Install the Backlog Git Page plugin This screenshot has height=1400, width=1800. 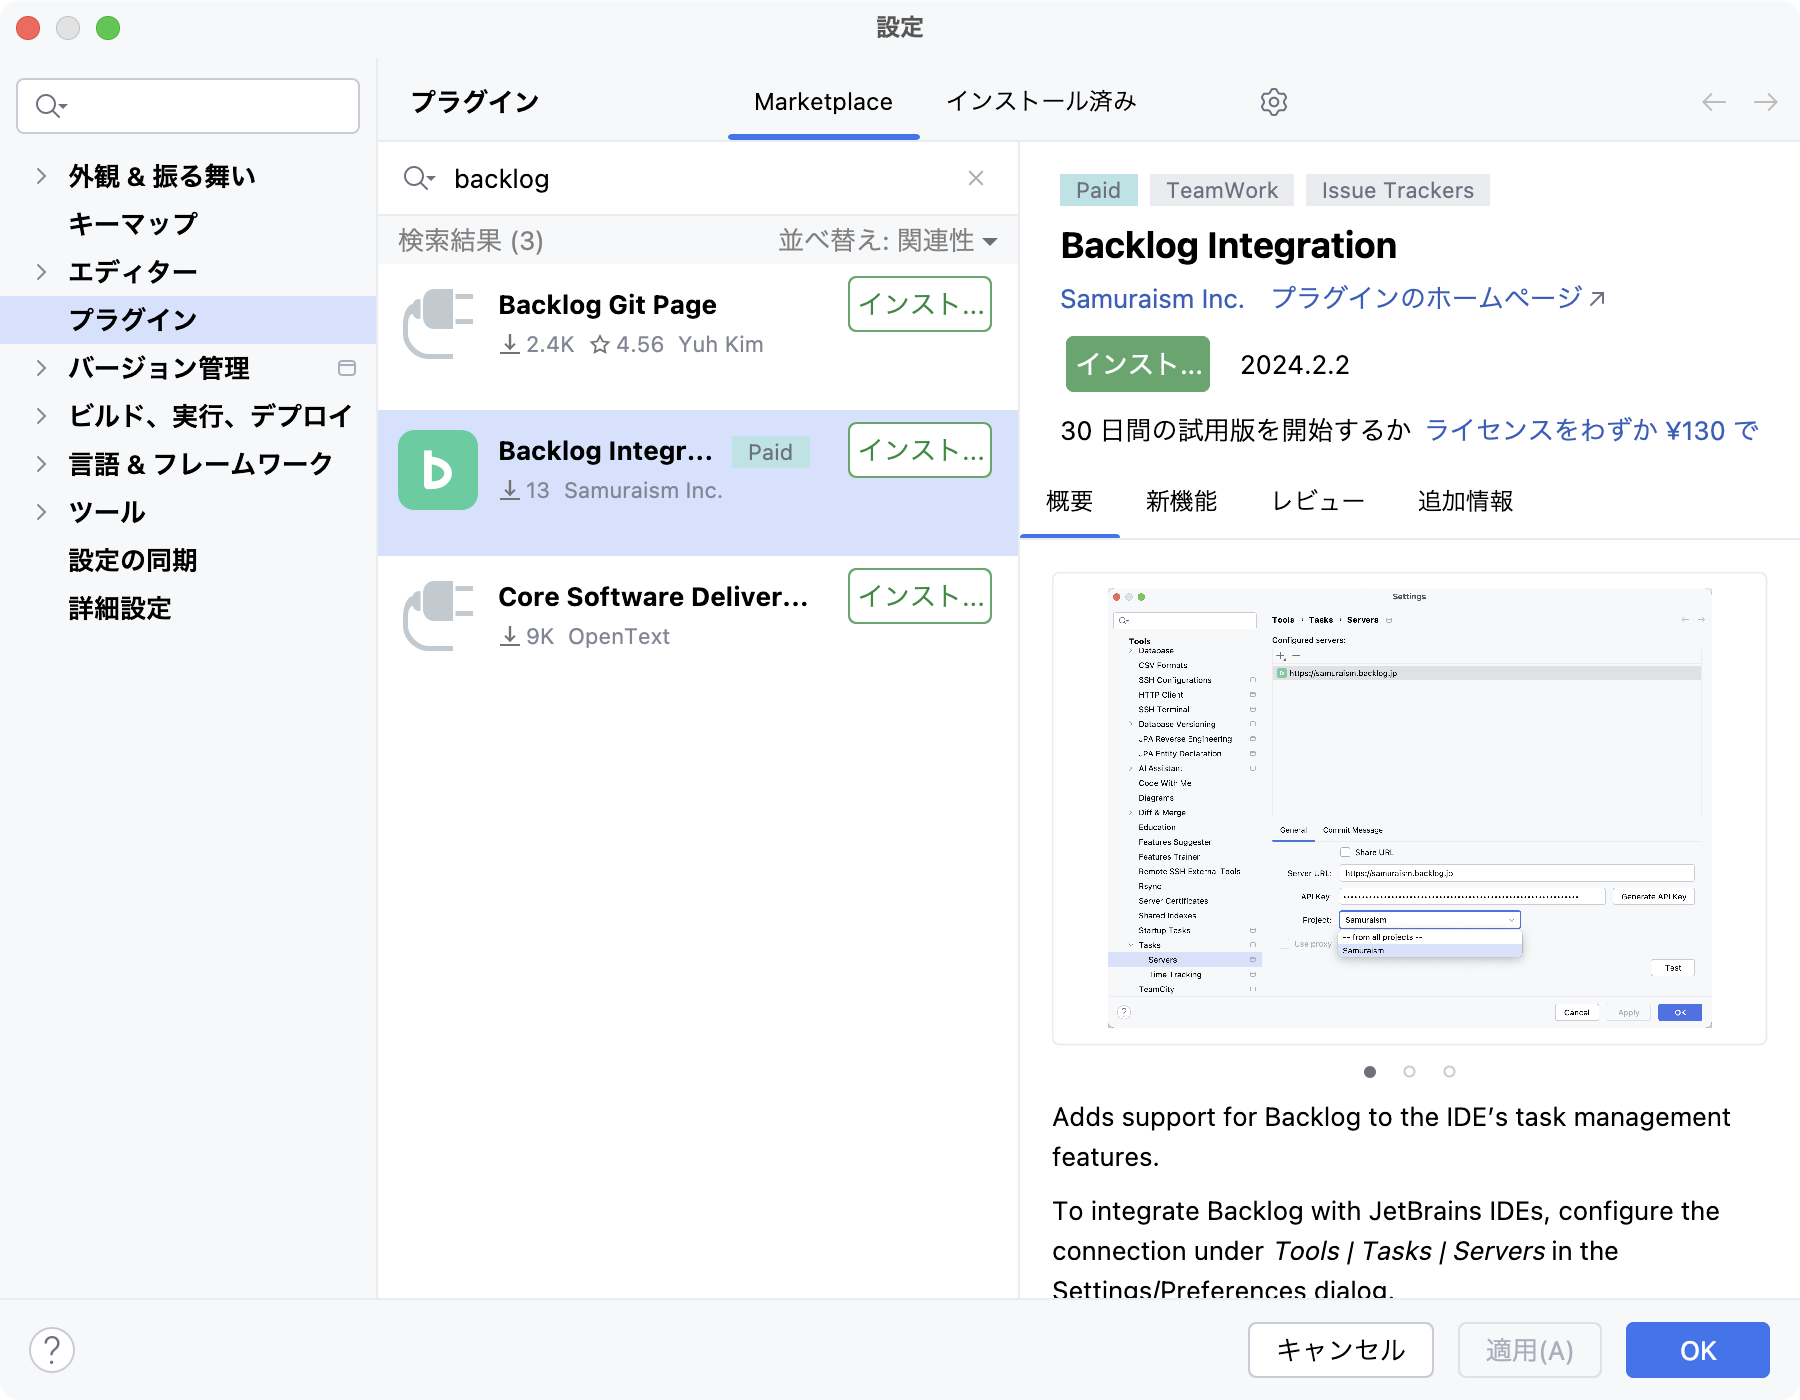tap(920, 304)
